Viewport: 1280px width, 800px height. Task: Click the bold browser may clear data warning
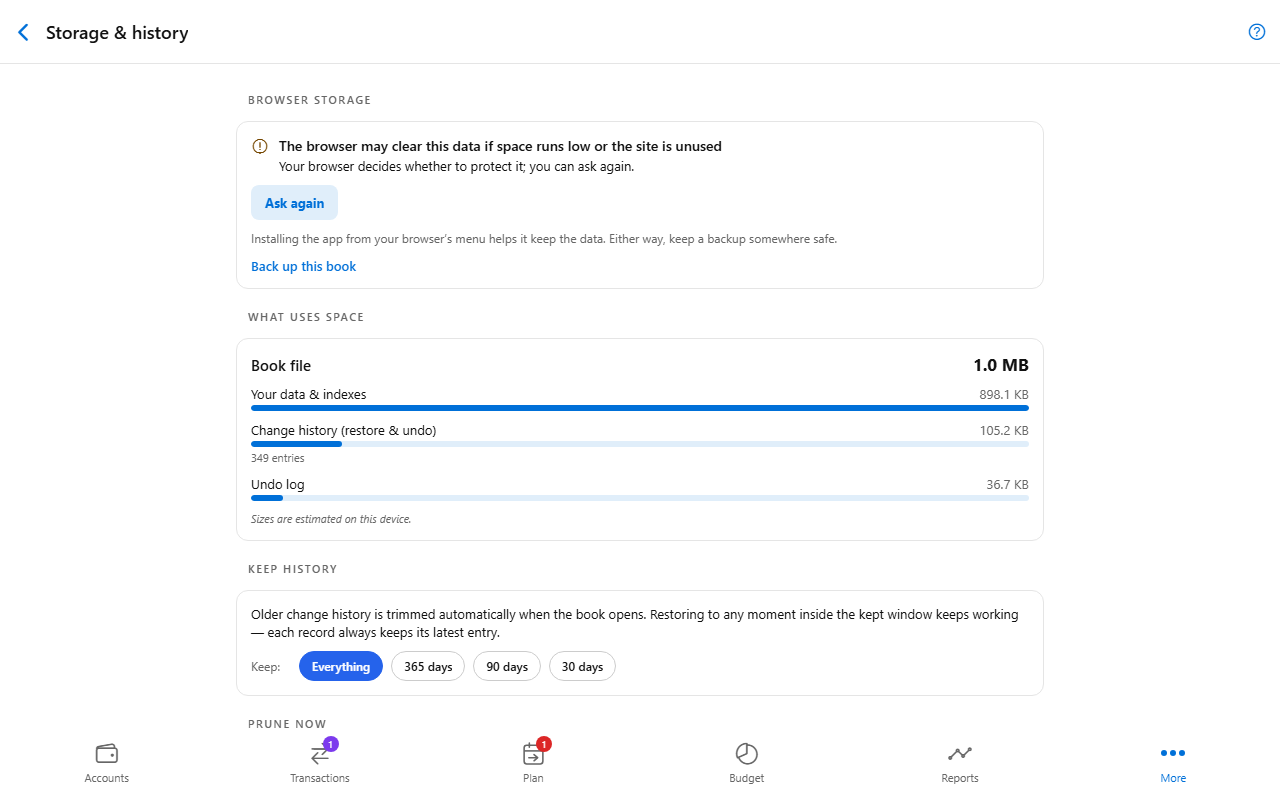[x=500, y=146]
